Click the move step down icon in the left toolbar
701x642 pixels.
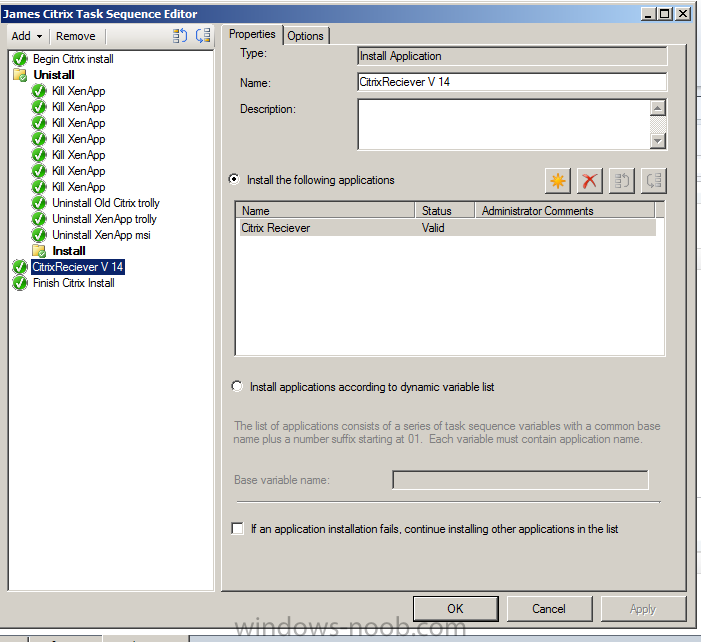point(203,36)
